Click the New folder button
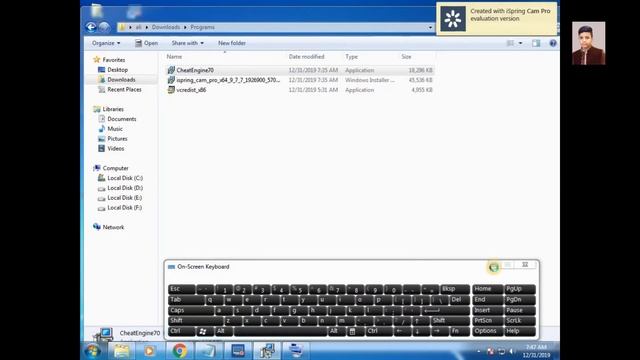This screenshot has width=640, height=360. click(x=232, y=43)
